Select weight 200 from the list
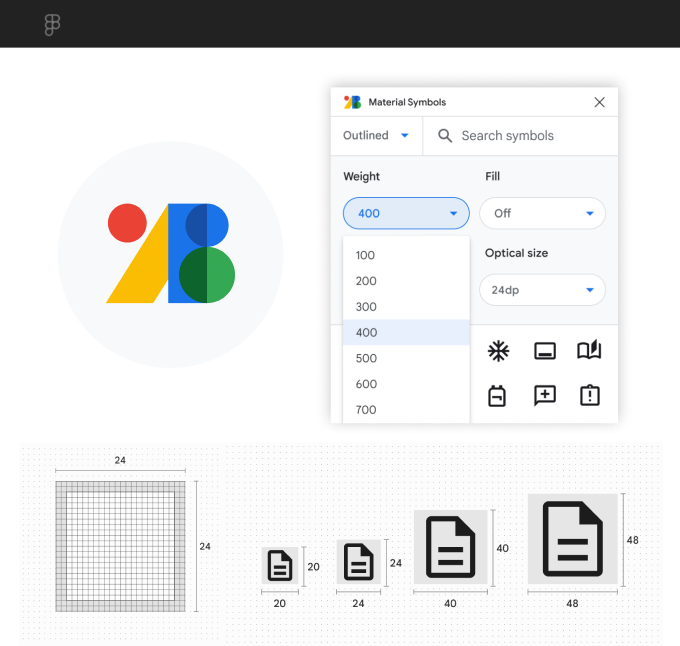The height and width of the screenshot is (646, 680). 406,281
